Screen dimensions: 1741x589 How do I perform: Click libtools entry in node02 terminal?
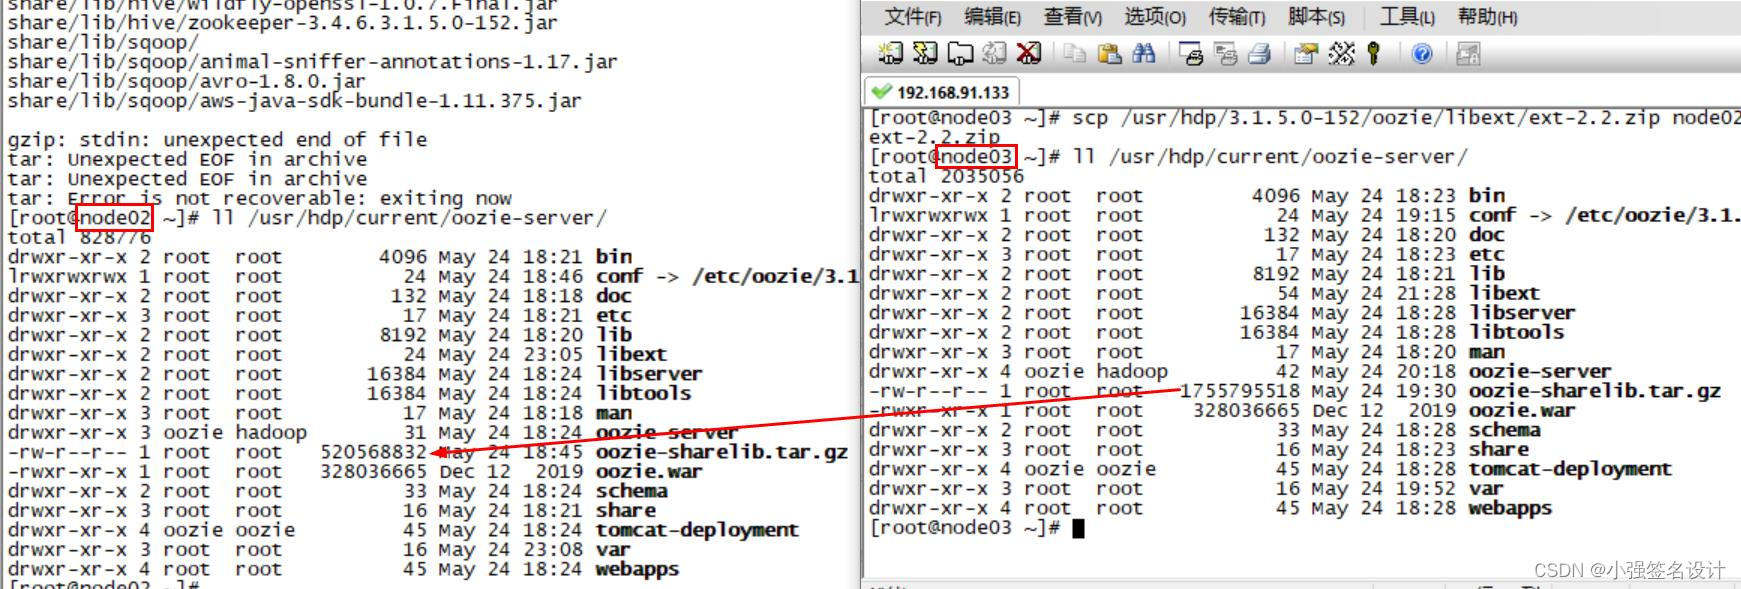(x=643, y=393)
